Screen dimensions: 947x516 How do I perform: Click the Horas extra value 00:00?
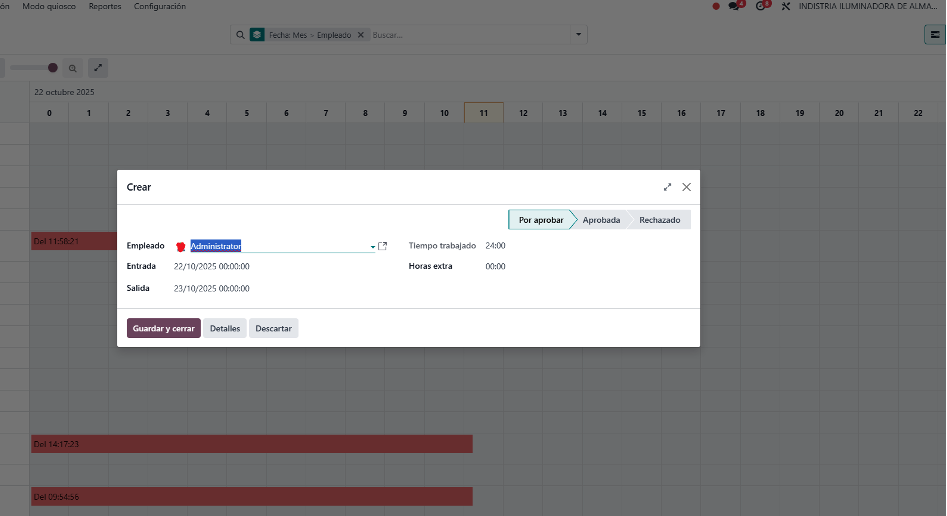[x=495, y=266]
